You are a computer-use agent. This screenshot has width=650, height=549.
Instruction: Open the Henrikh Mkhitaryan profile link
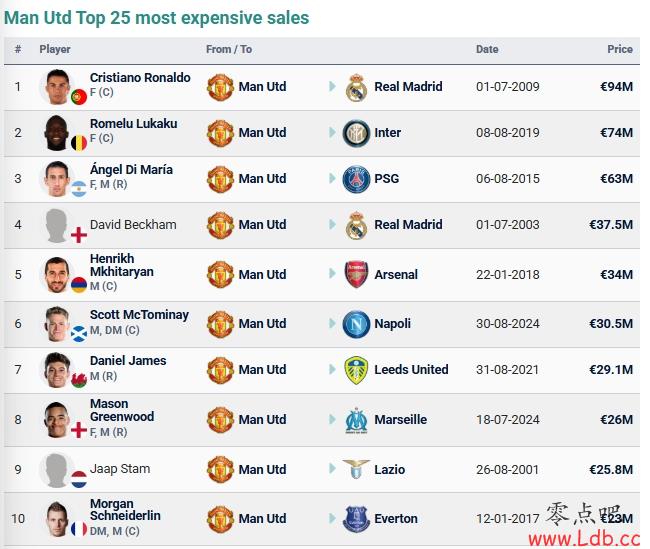click(x=122, y=265)
